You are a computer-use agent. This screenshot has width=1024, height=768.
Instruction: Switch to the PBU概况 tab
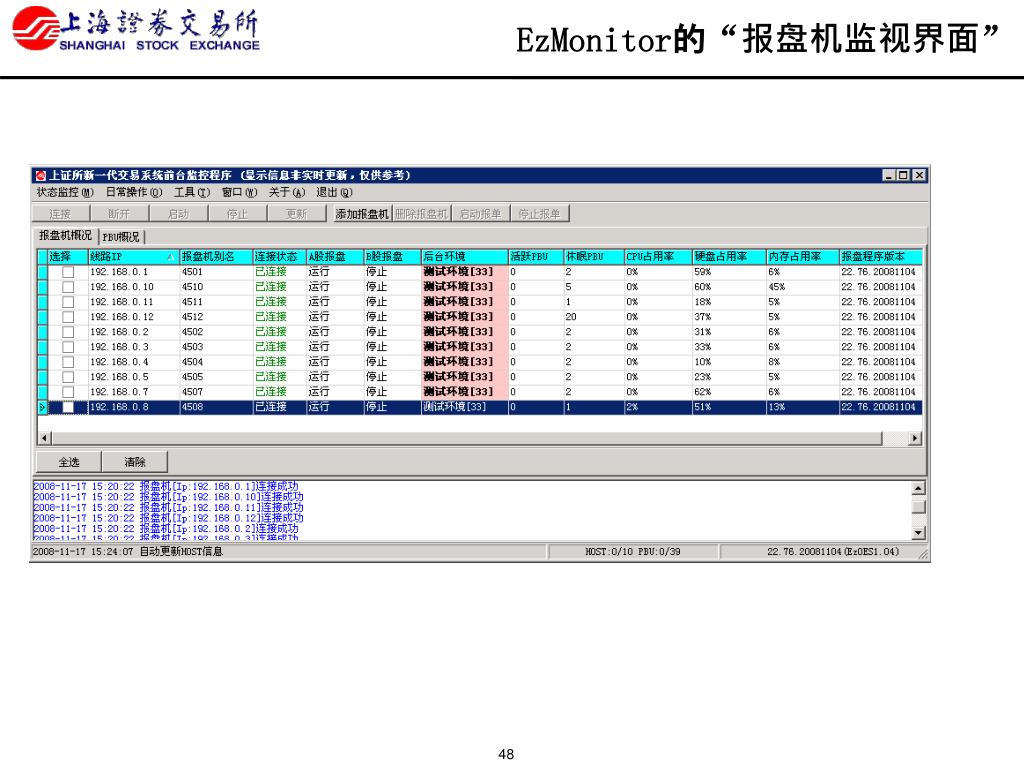pyautogui.click(x=121, y=237)
